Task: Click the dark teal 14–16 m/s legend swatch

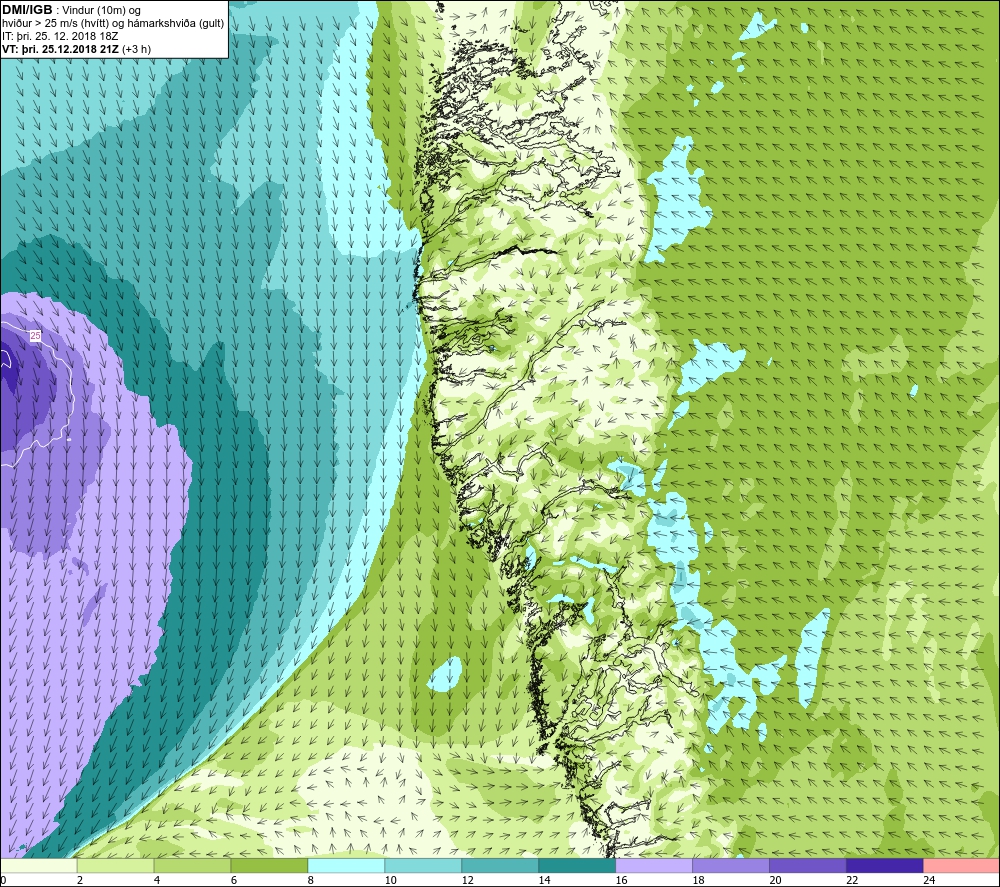Action: point(577,866)
